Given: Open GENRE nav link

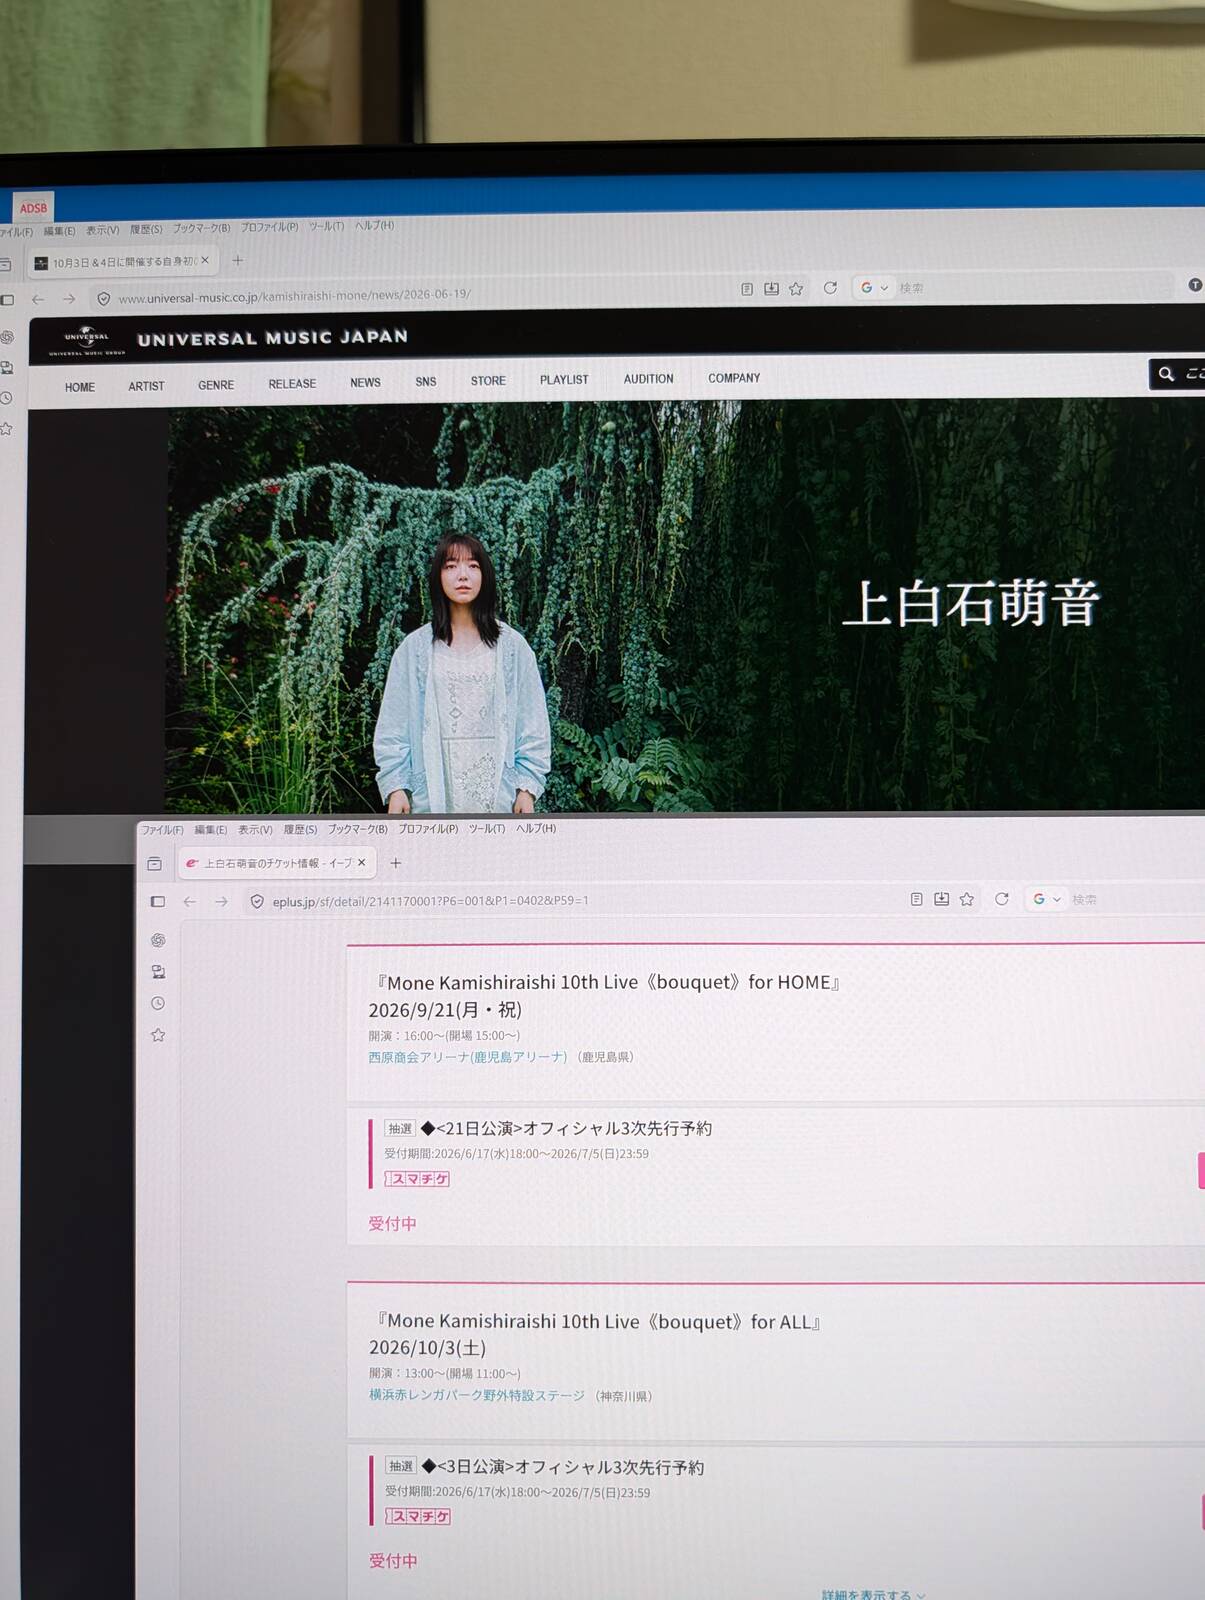Looking at the screenshot, I should point(216,385).
